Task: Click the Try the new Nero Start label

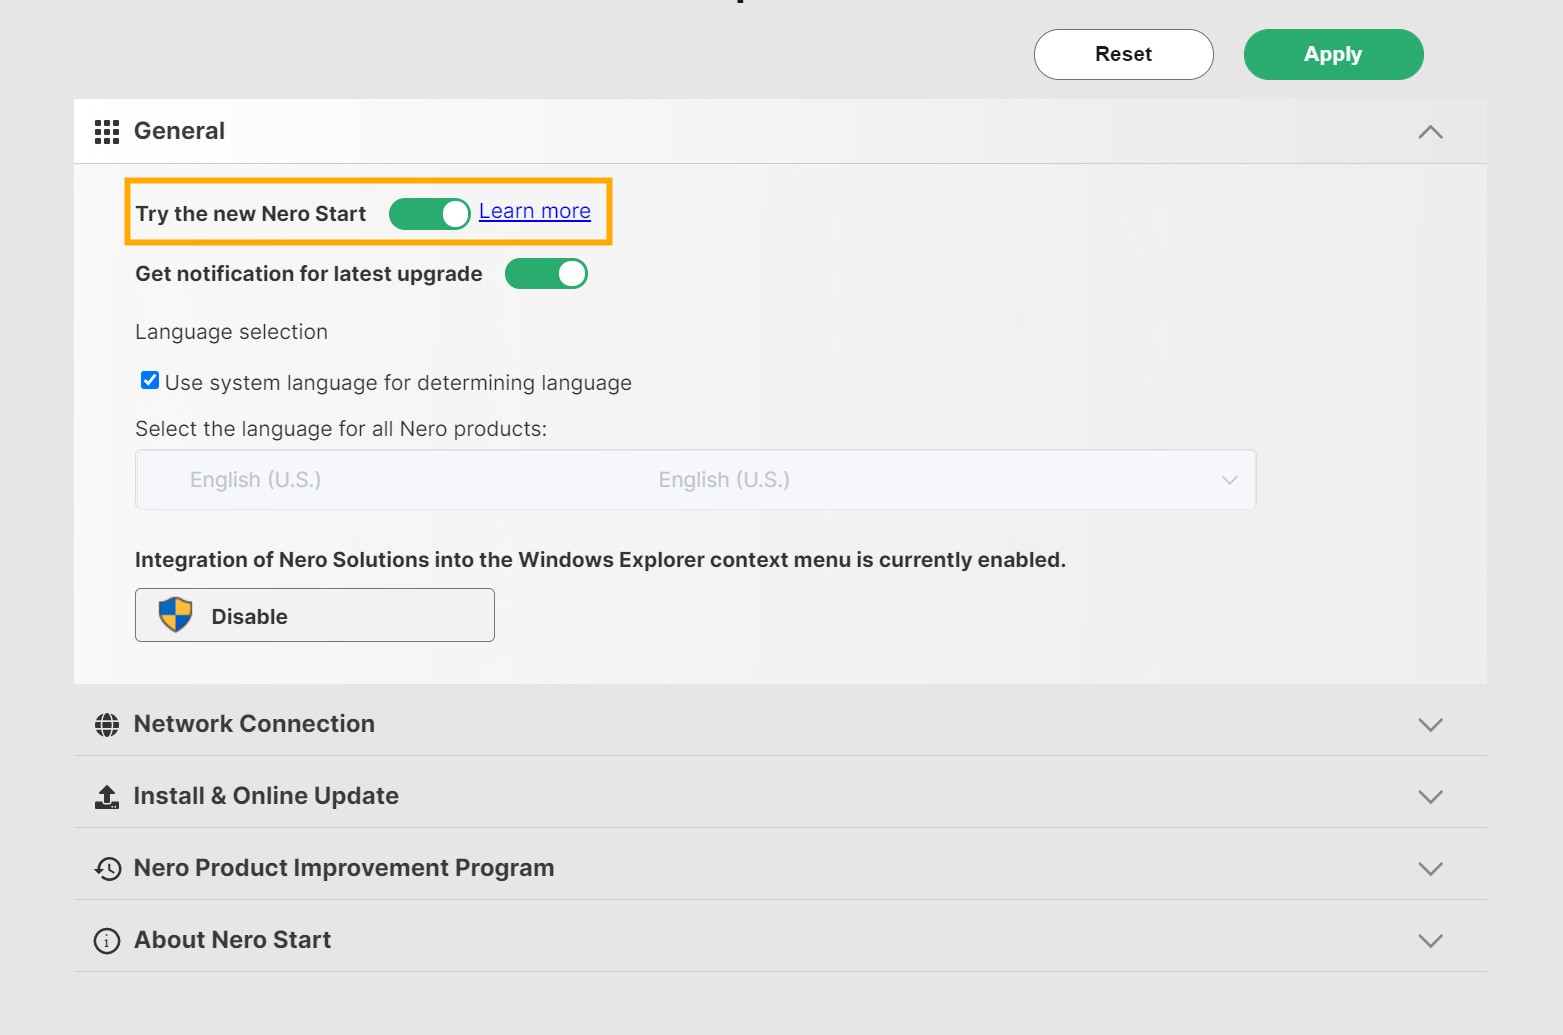Action: 251,214
